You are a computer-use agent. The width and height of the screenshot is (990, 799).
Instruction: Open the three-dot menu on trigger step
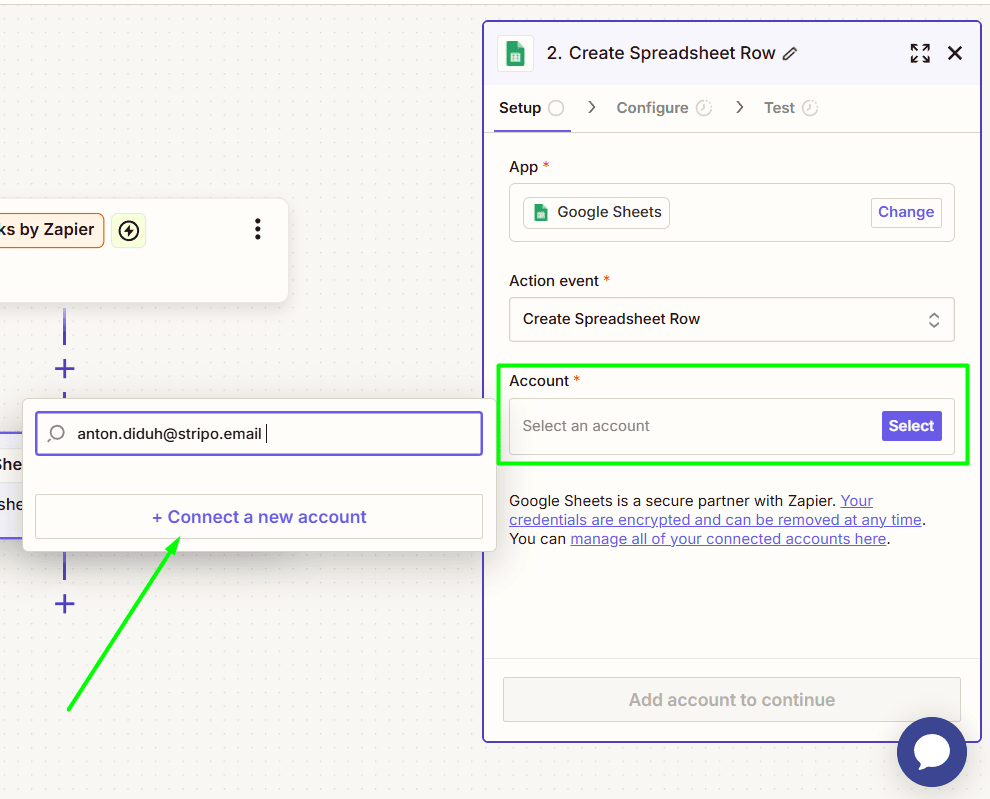click(x=258, y=229)
